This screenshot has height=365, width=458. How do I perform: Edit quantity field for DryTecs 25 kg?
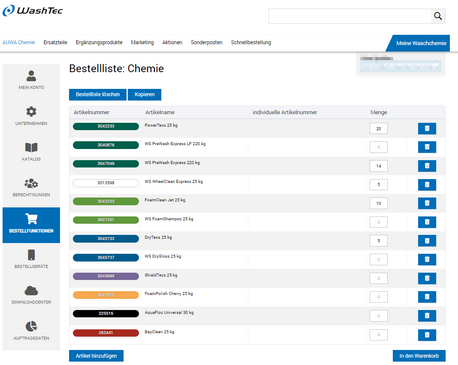coord(378,241)
